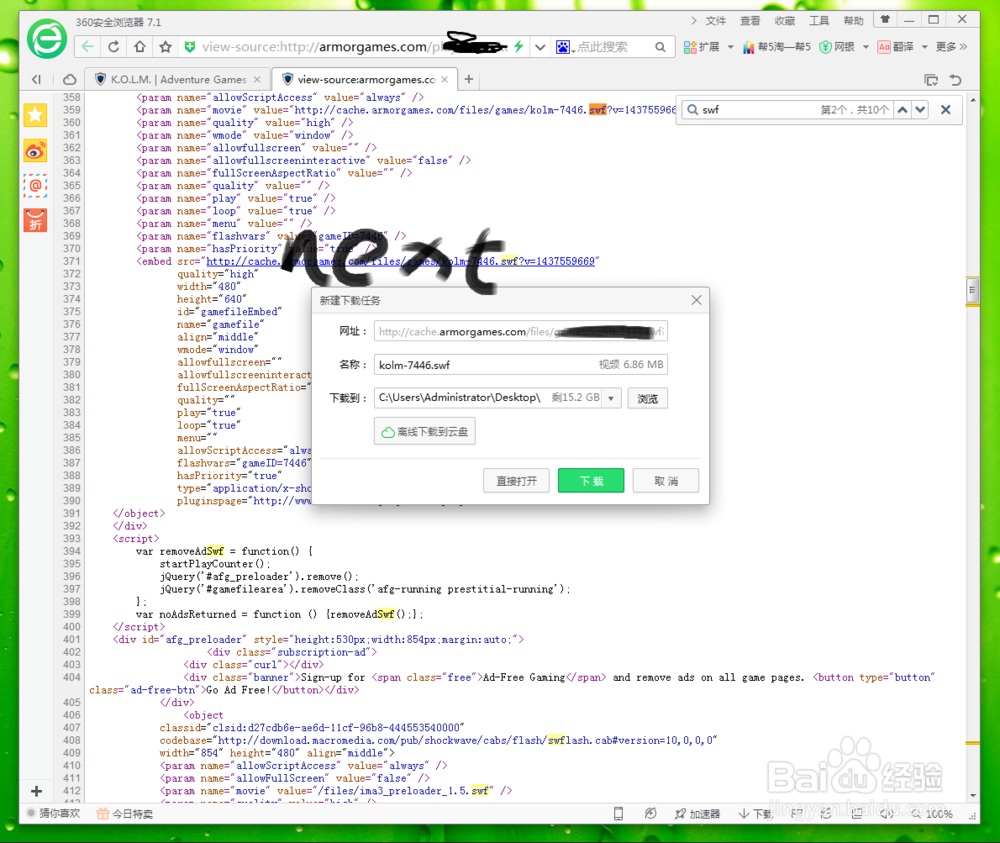
Task: Open the tab list window icon
Action: (x=931, y=80)
